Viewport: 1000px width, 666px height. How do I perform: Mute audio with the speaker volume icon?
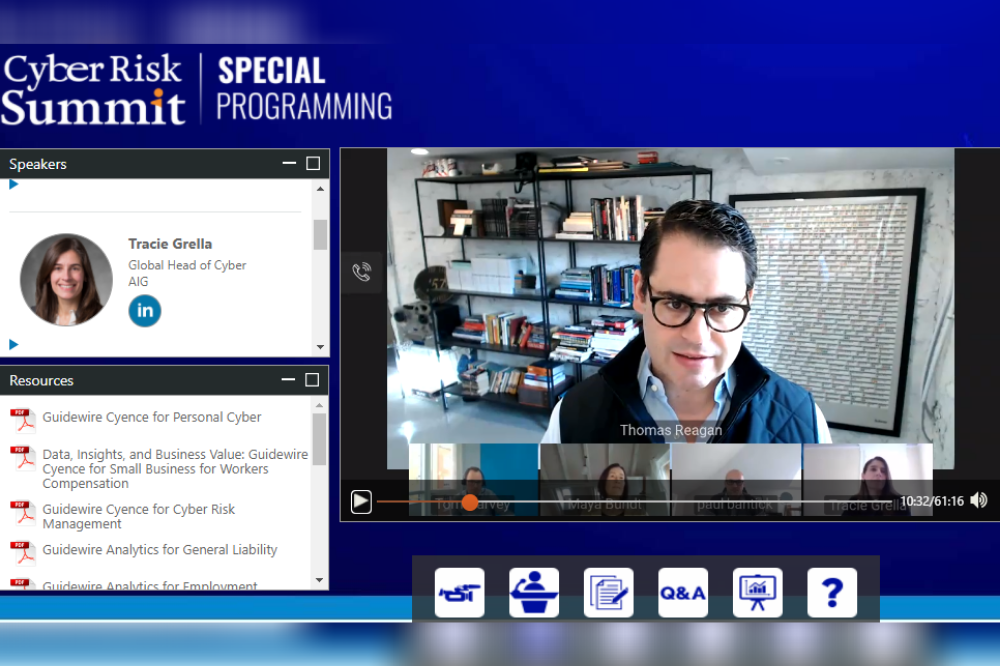(979, 501)
